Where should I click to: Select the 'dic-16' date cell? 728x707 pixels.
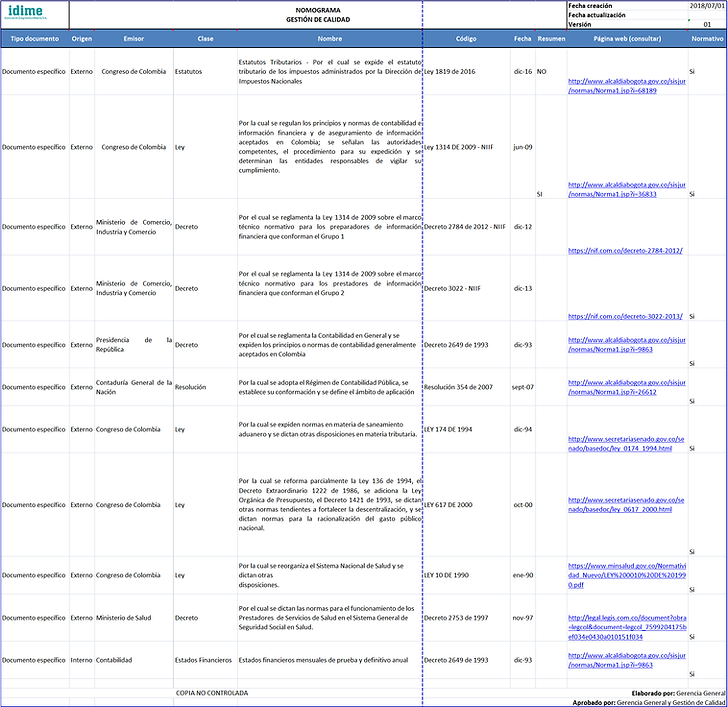click(523, 71)
